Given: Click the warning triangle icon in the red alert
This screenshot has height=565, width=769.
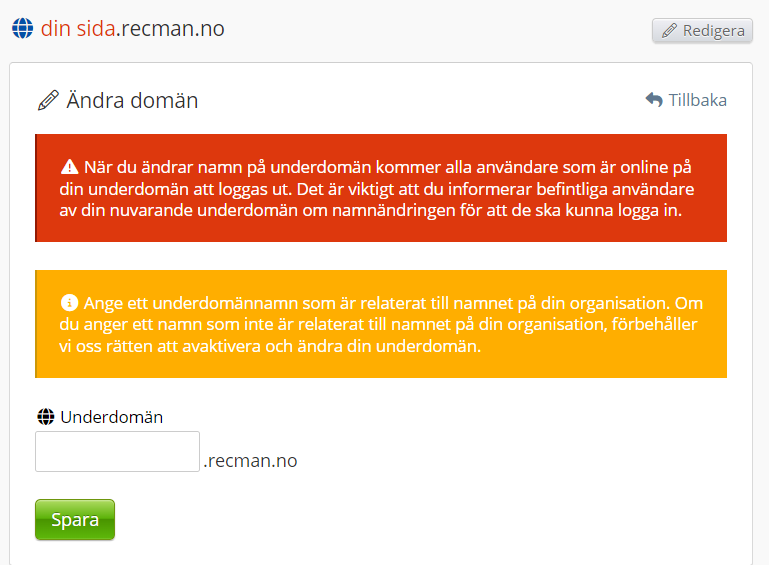Looking at the screenshot, I should (69, 167).
